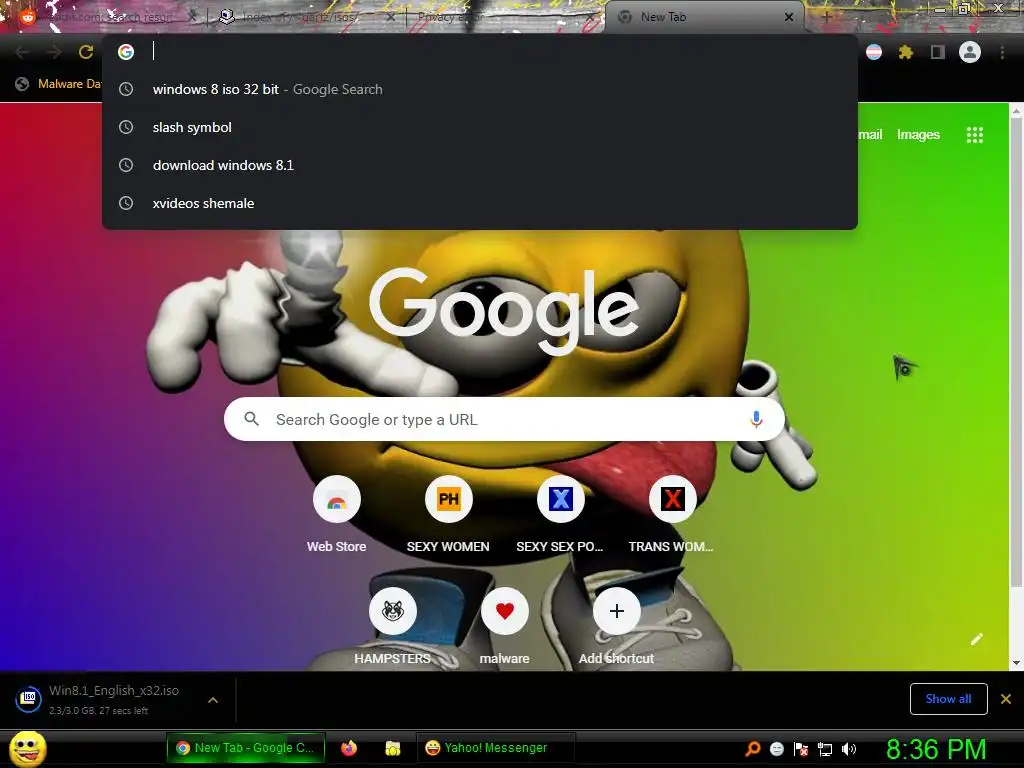Click the striped flag extension icon
Viewport: 1024px width, 768px height.
874,52
